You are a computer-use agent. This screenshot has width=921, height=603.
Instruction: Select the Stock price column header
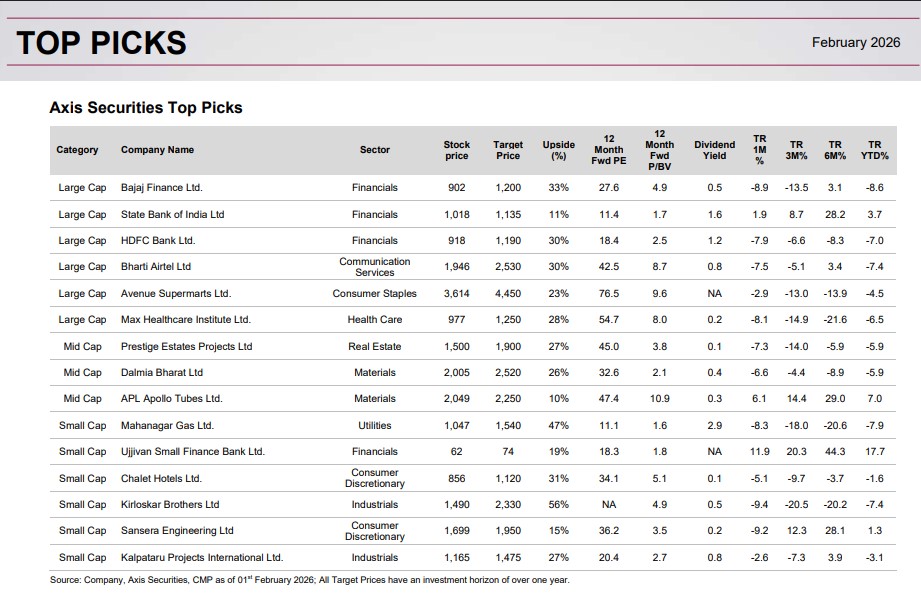456,149
